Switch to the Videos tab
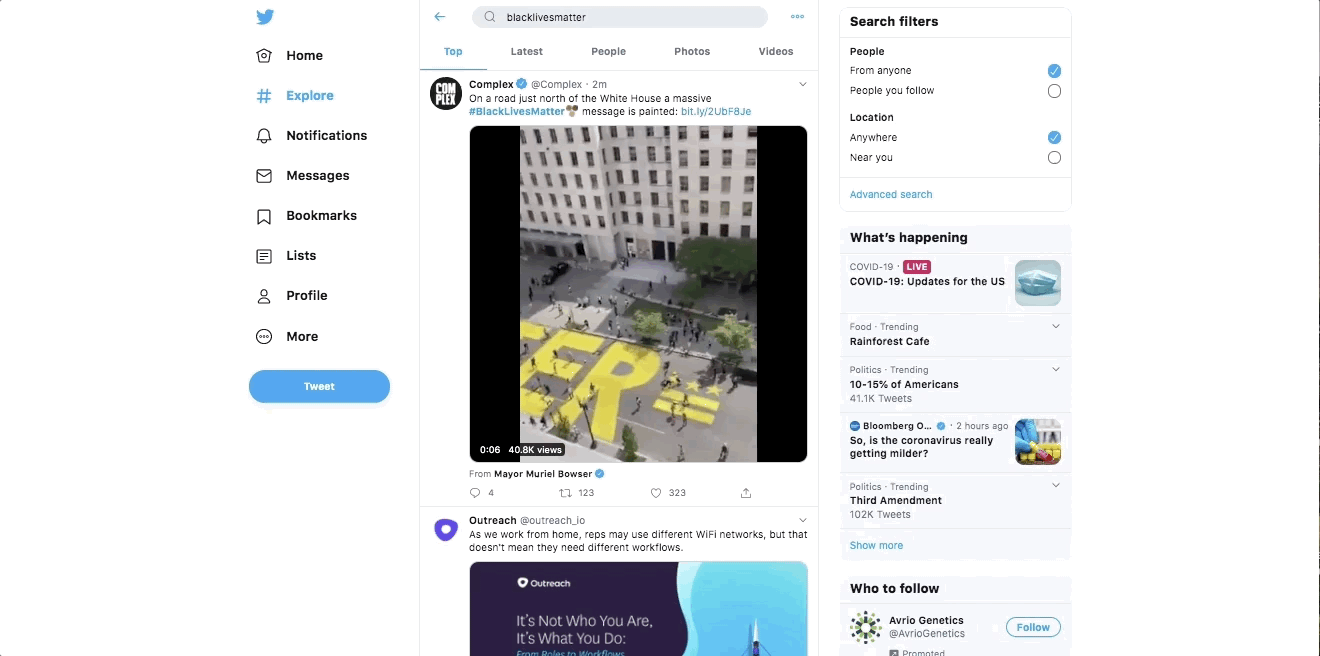Screen dimensions: 1320x656 [775, 52]
